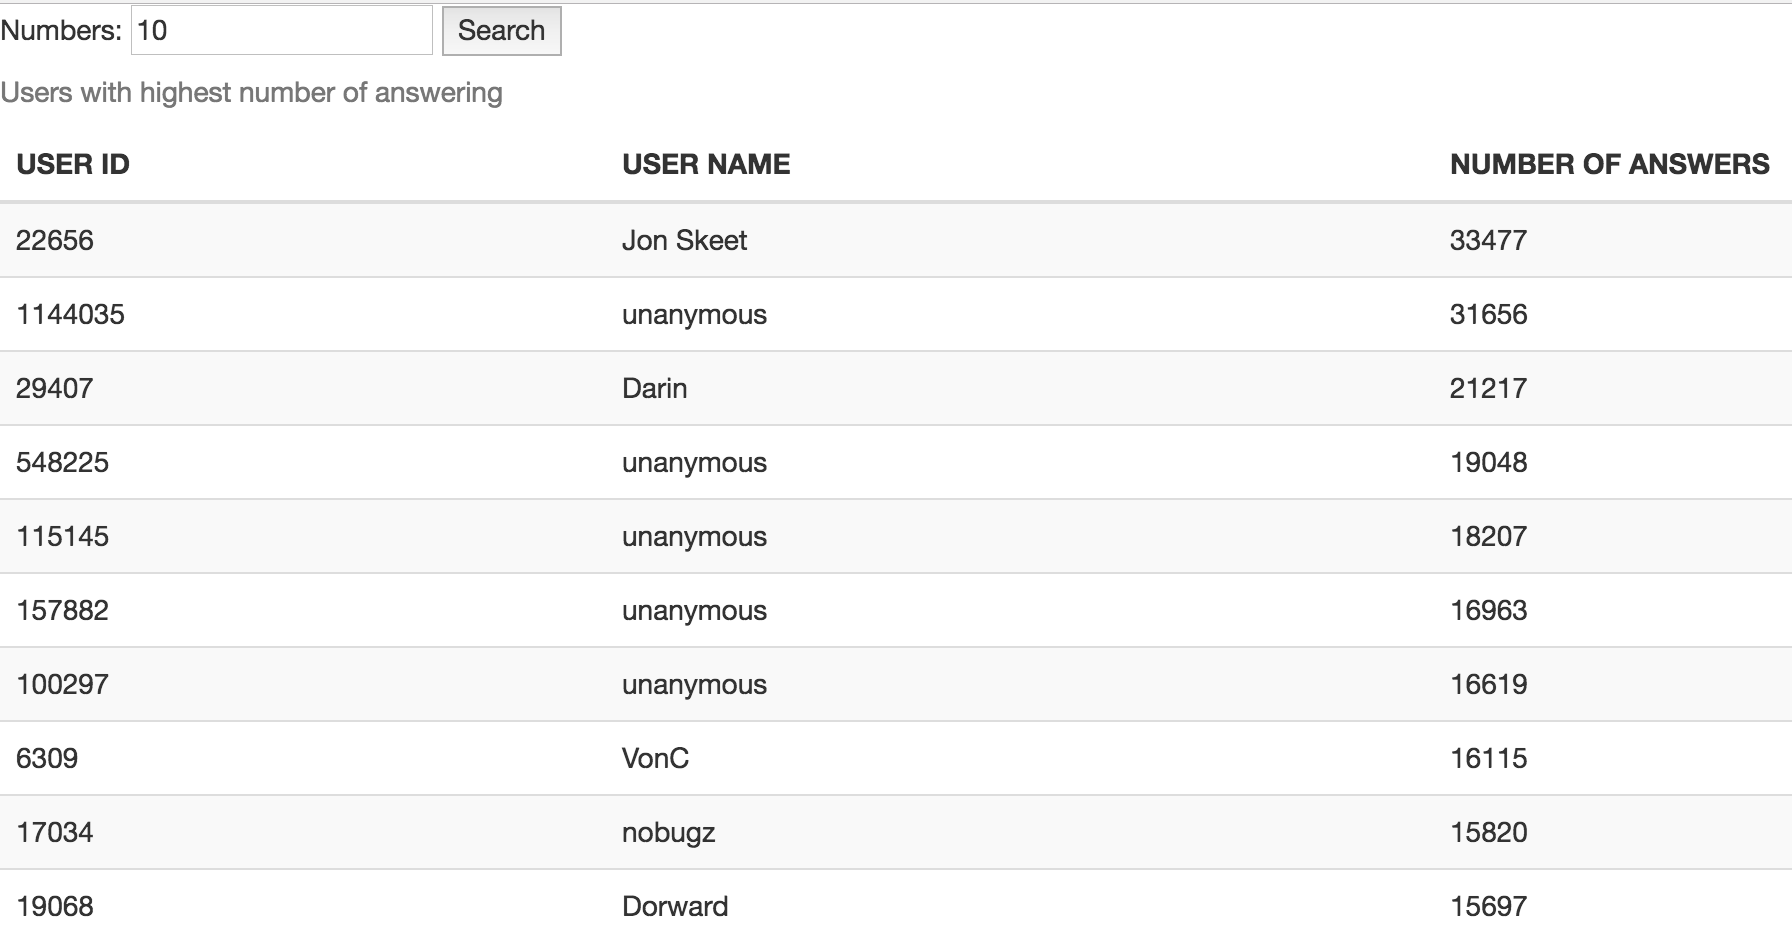Viewport: 1792px width, 936px height.
Task: Select the Jon Skeet user name cell
Action: (685, 240)
